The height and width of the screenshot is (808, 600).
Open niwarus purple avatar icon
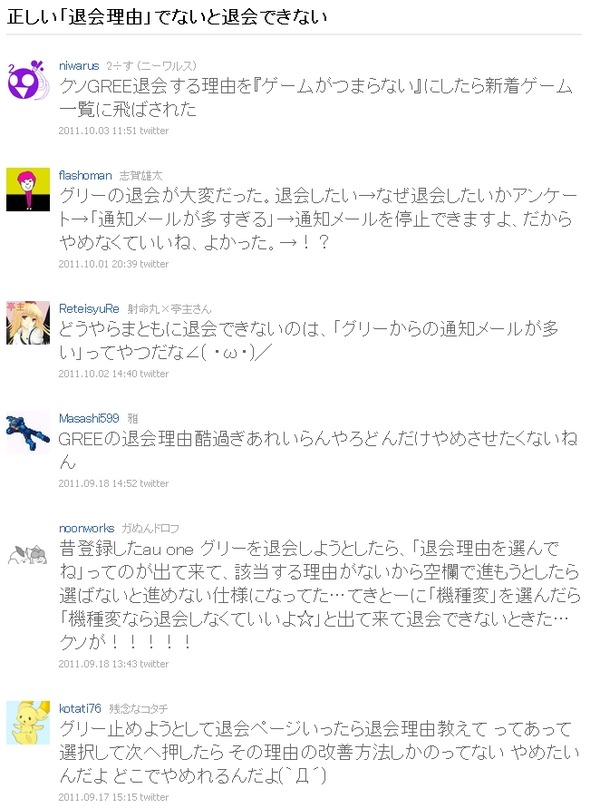pyautogui.click(x=28, y=80)
